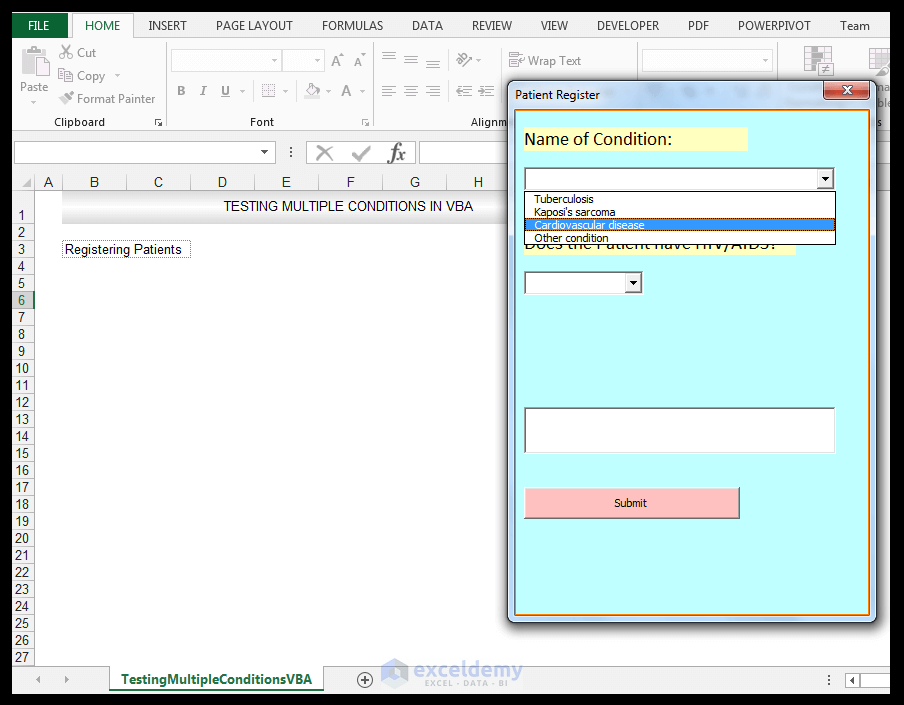This screenshot has height=705, width=904.
Task: Select Kaposi's sarcoma from the list
Action: pos(680,212)
